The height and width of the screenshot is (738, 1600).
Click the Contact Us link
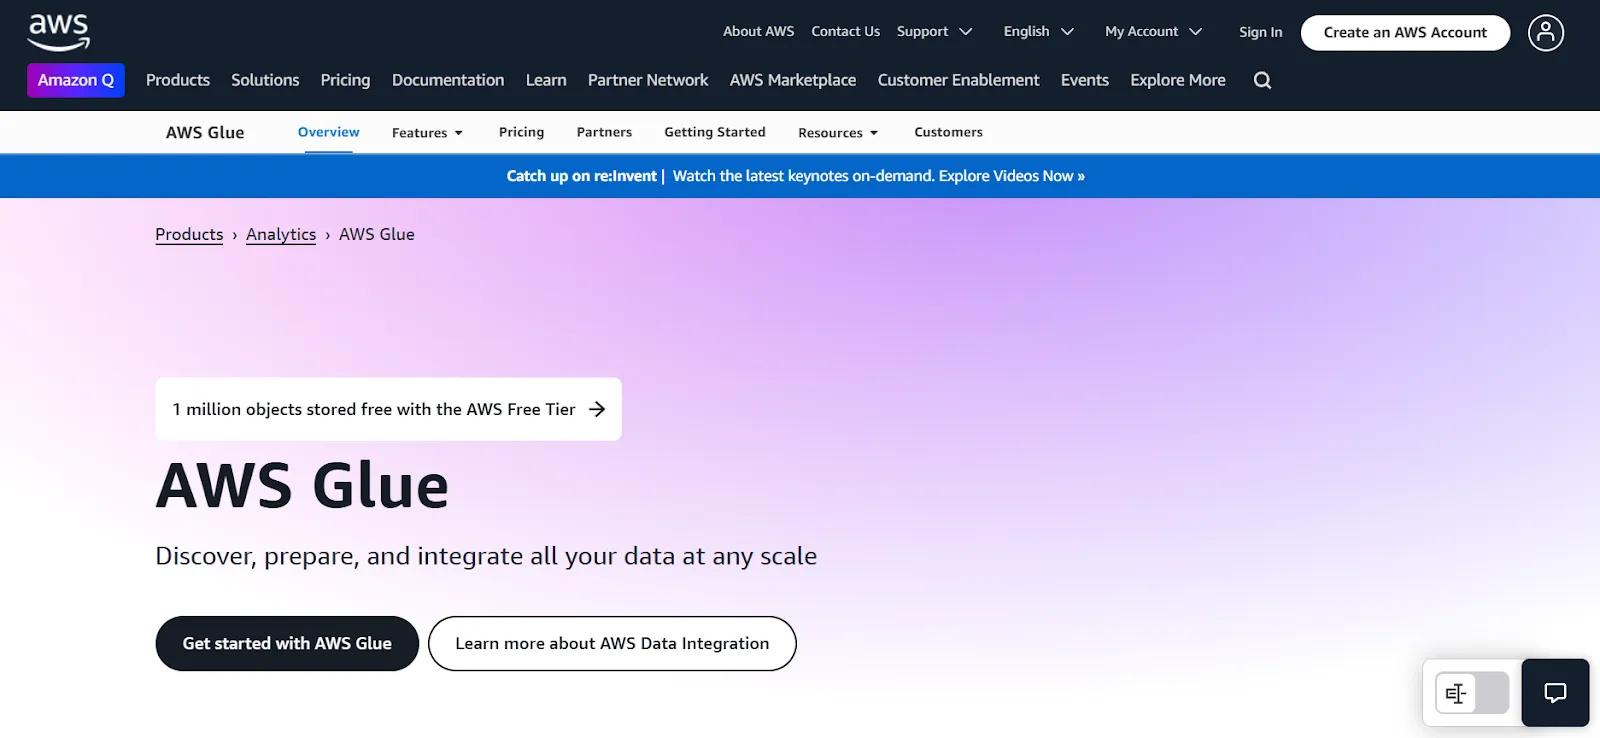coord(845,32)
